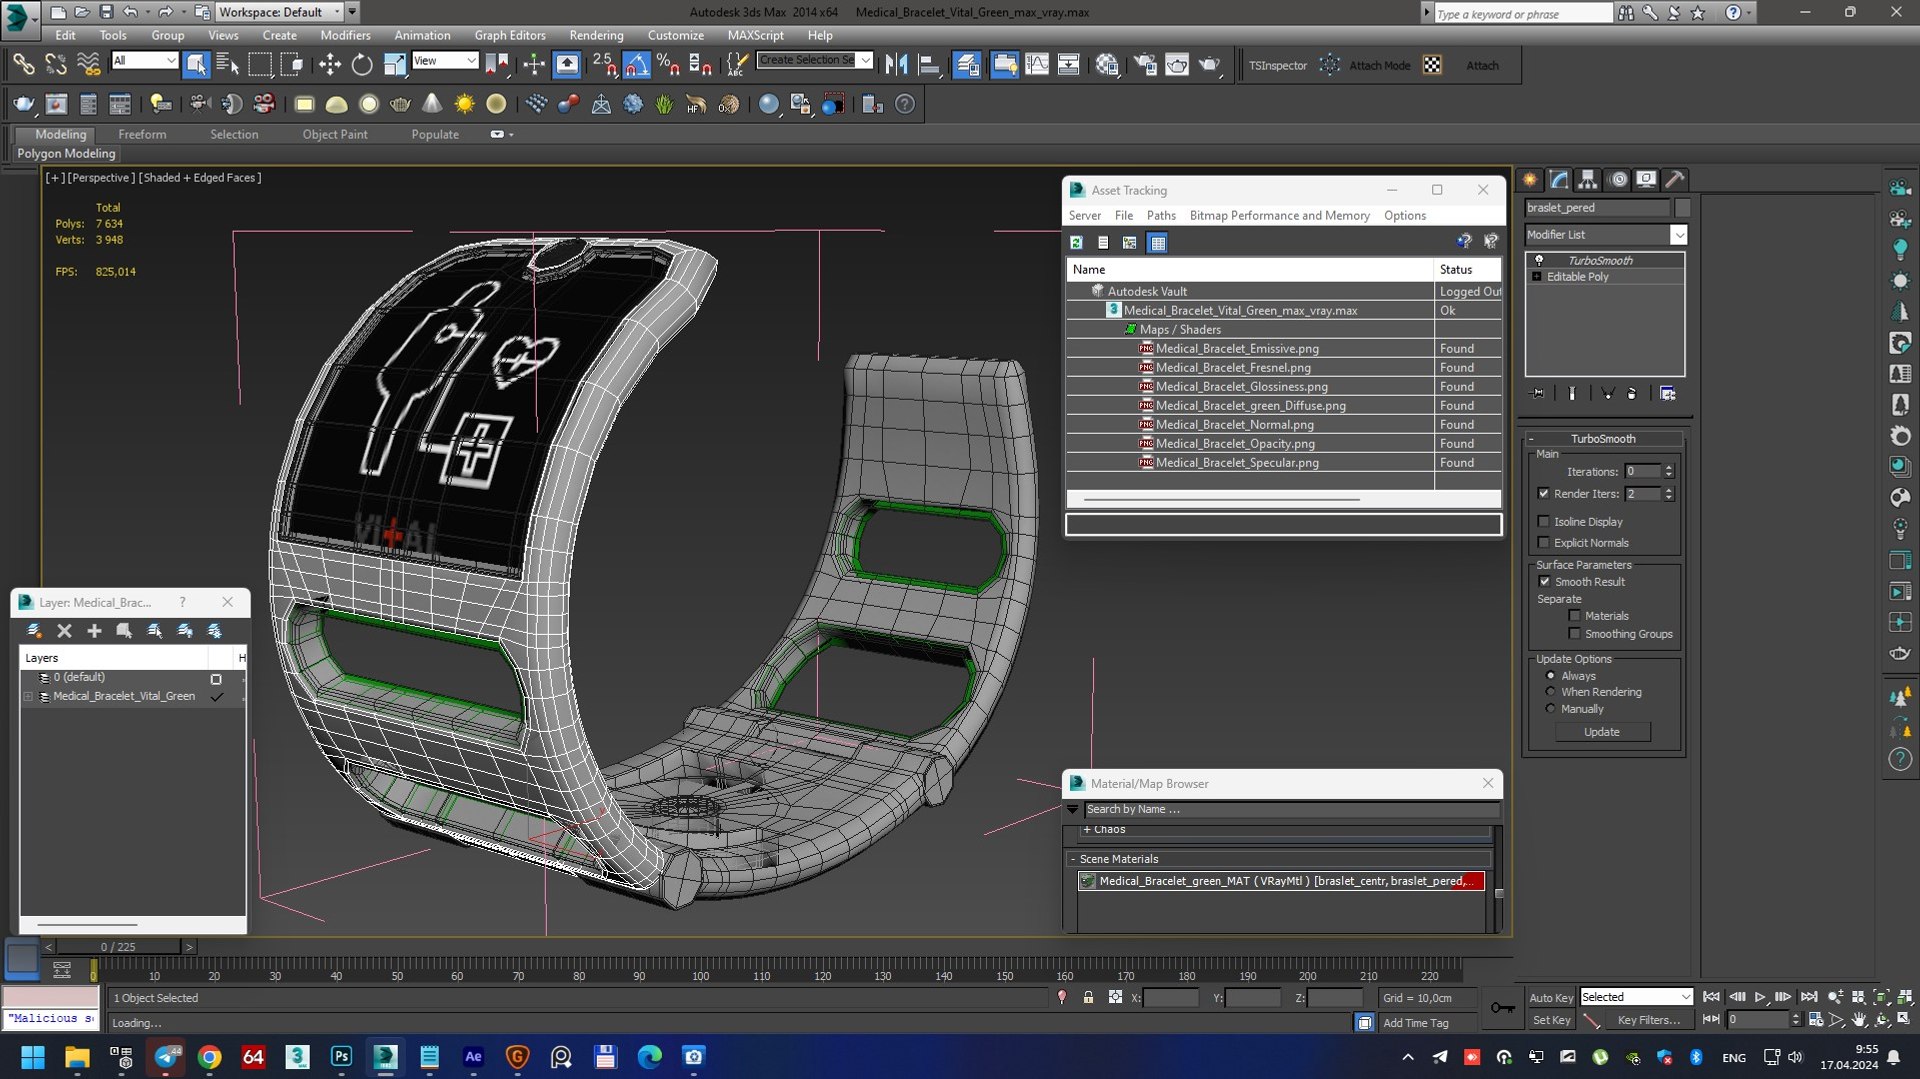Open the Utilities panel hammer icon
The image size is (1920, 1079).
pos(1675,180)
